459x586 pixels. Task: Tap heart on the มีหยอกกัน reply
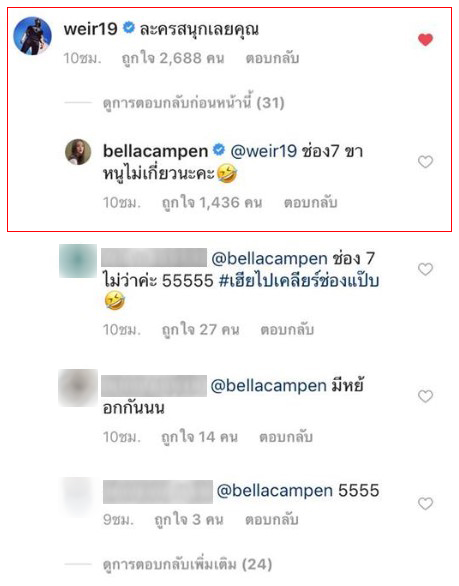tap(425, 396)
